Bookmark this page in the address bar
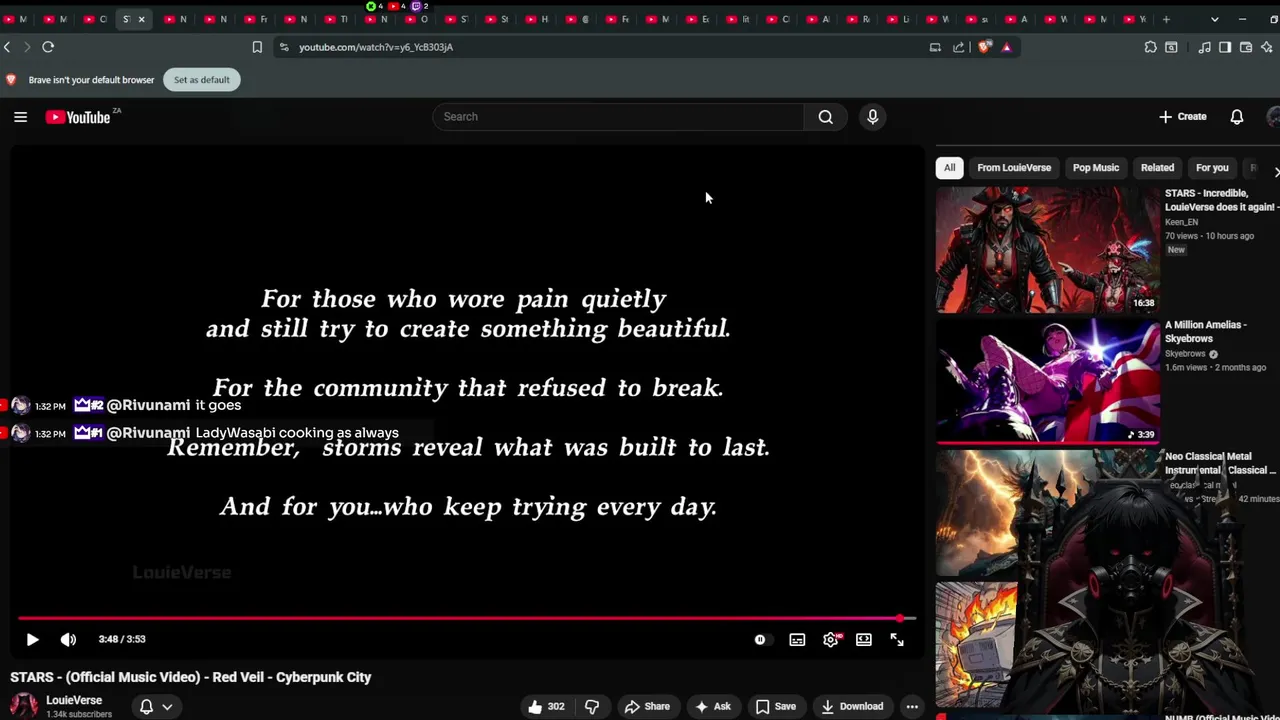Image resolution: width=1280 pixels, height=720 pixels. click(x=257, y=47)
